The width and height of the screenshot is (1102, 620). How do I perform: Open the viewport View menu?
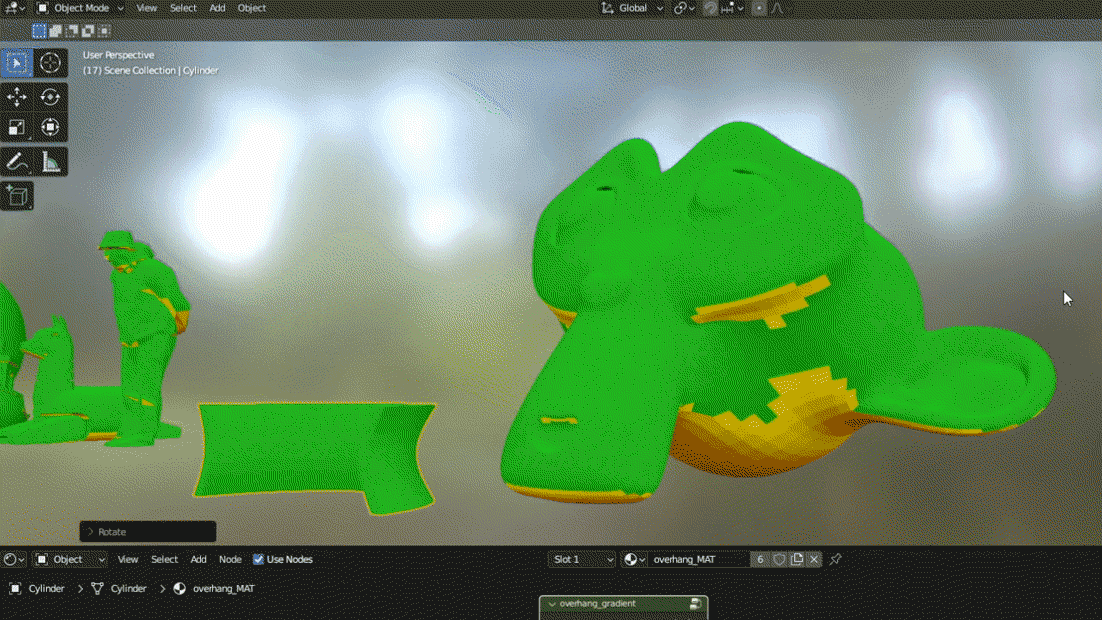(146, 8)
